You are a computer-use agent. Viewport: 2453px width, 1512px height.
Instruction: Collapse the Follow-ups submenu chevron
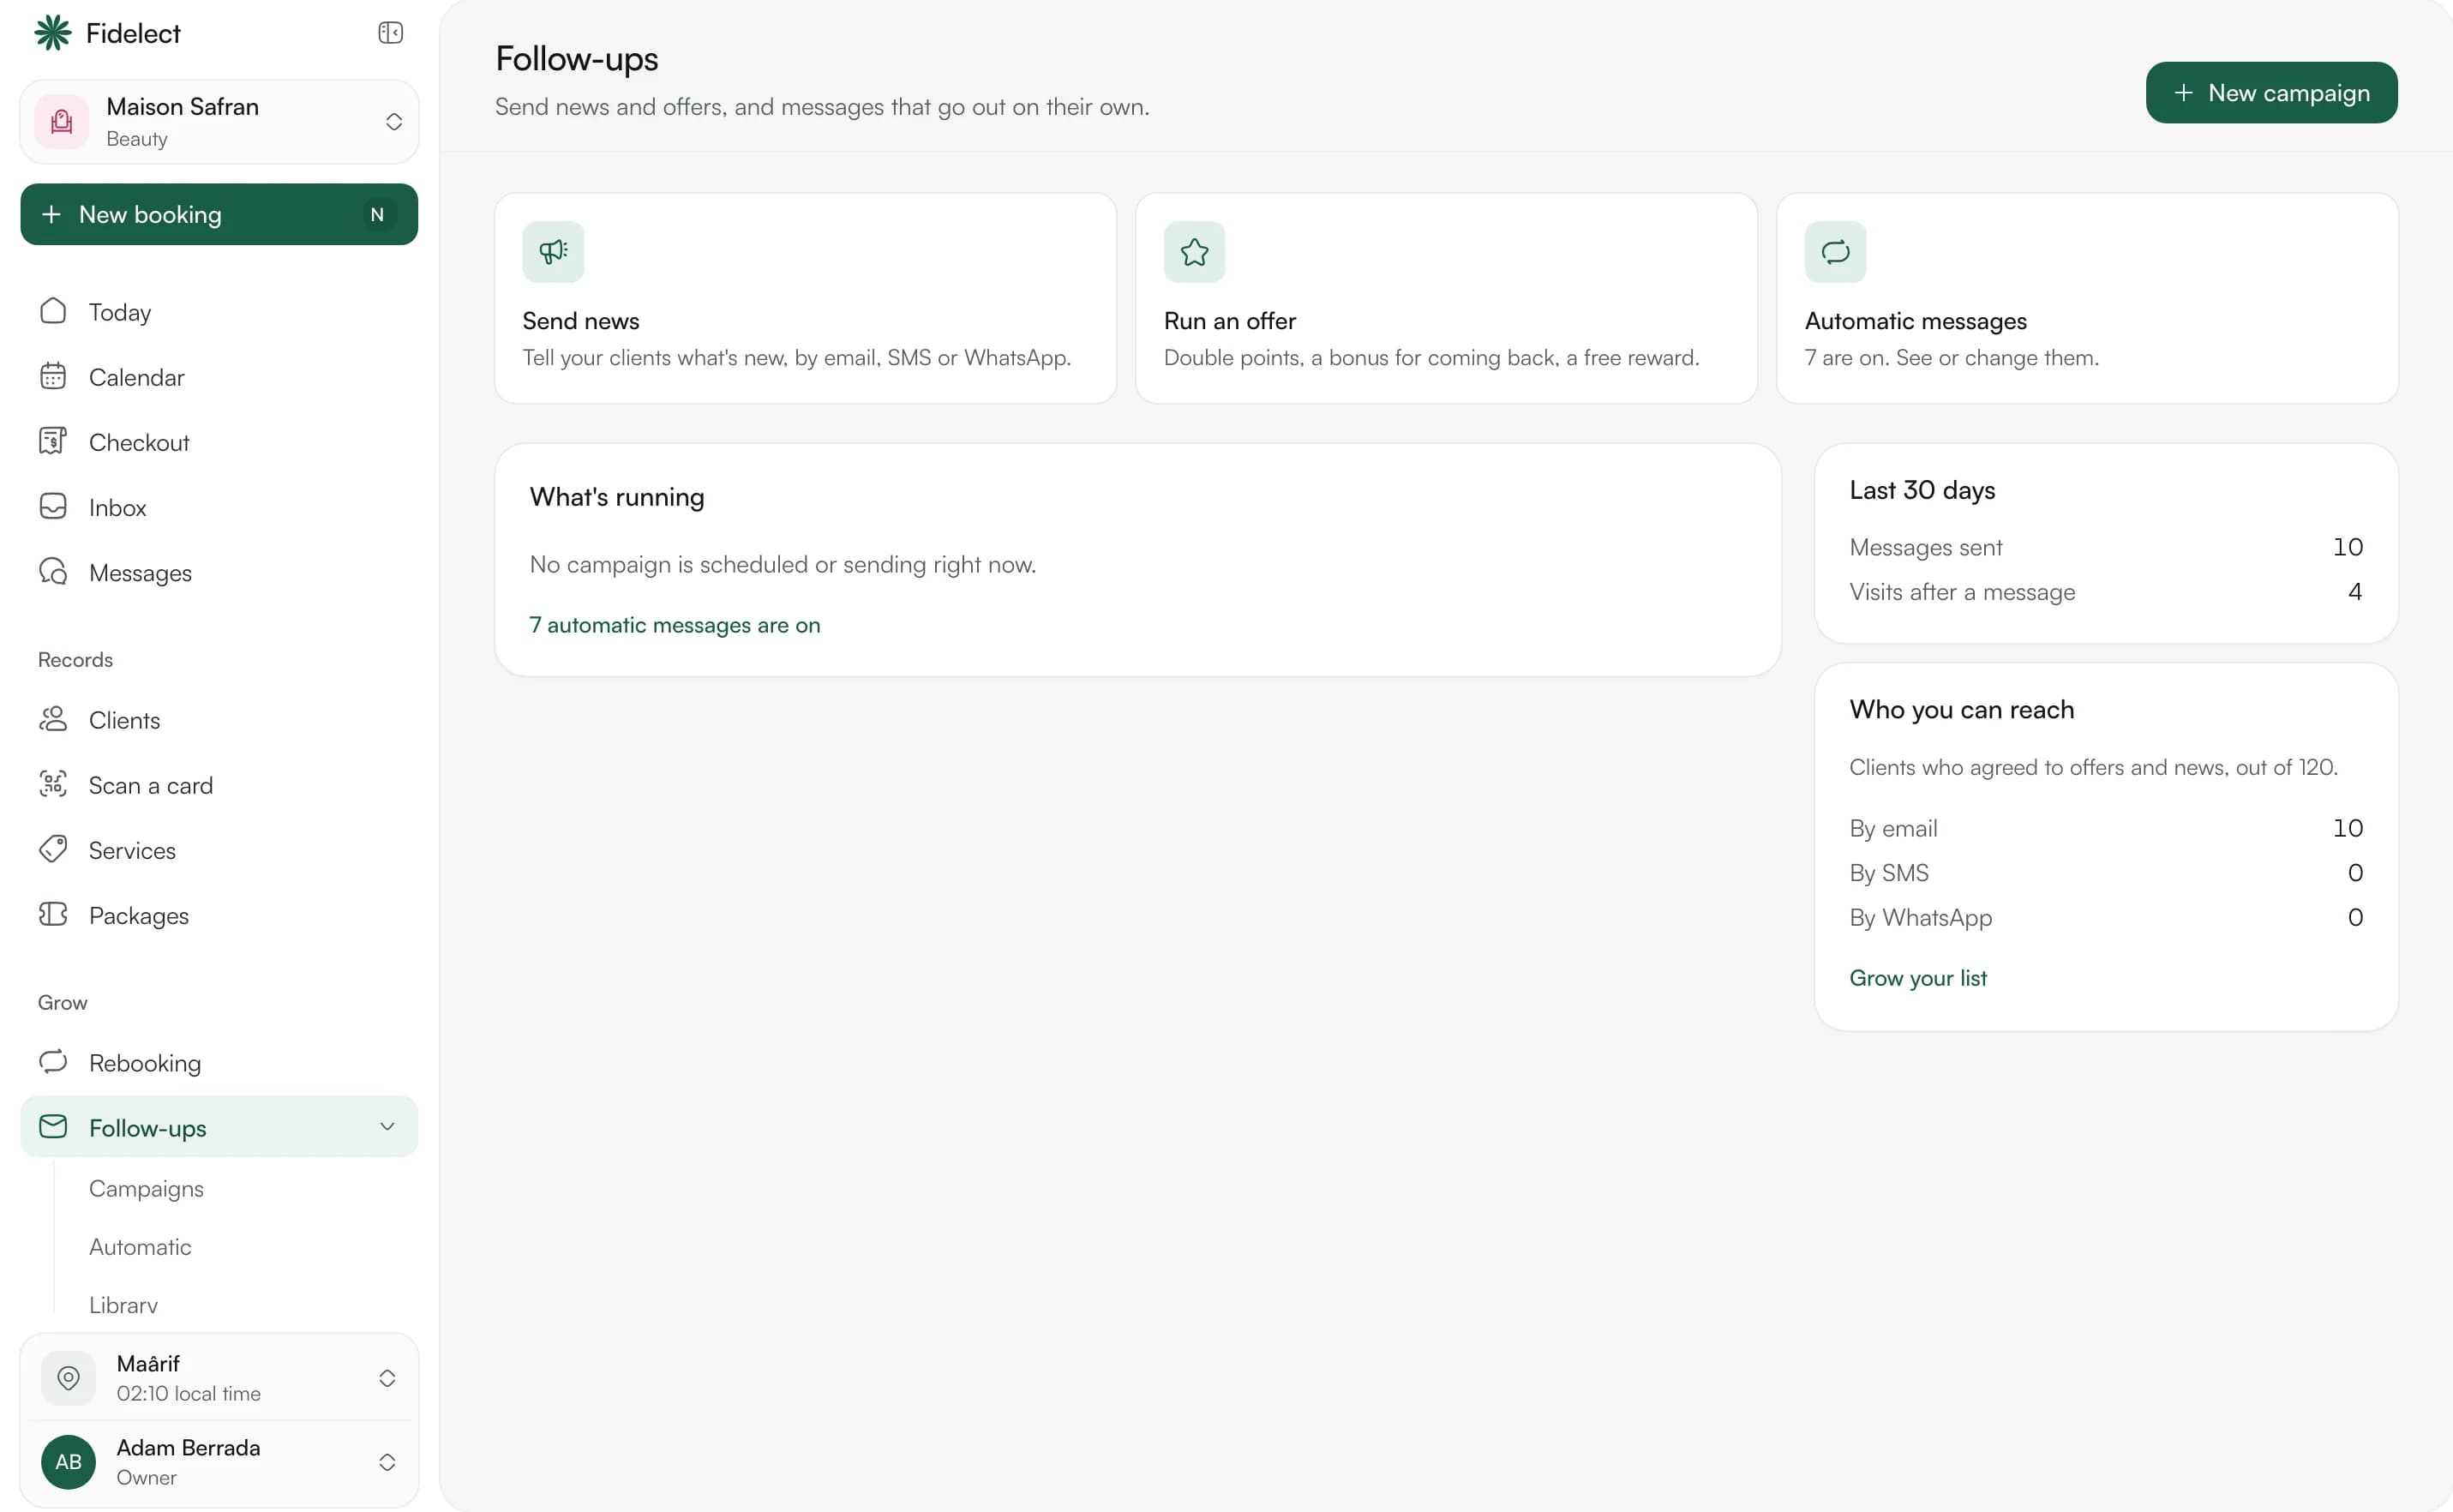click(387, 1127)
